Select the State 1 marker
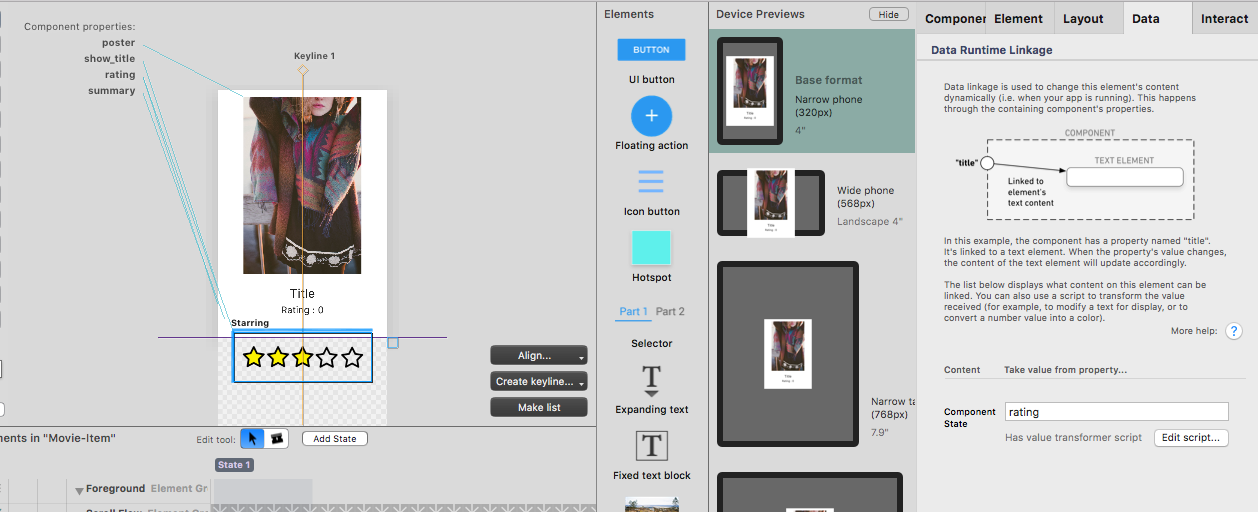1258x512 pixels. pos(234,465)
